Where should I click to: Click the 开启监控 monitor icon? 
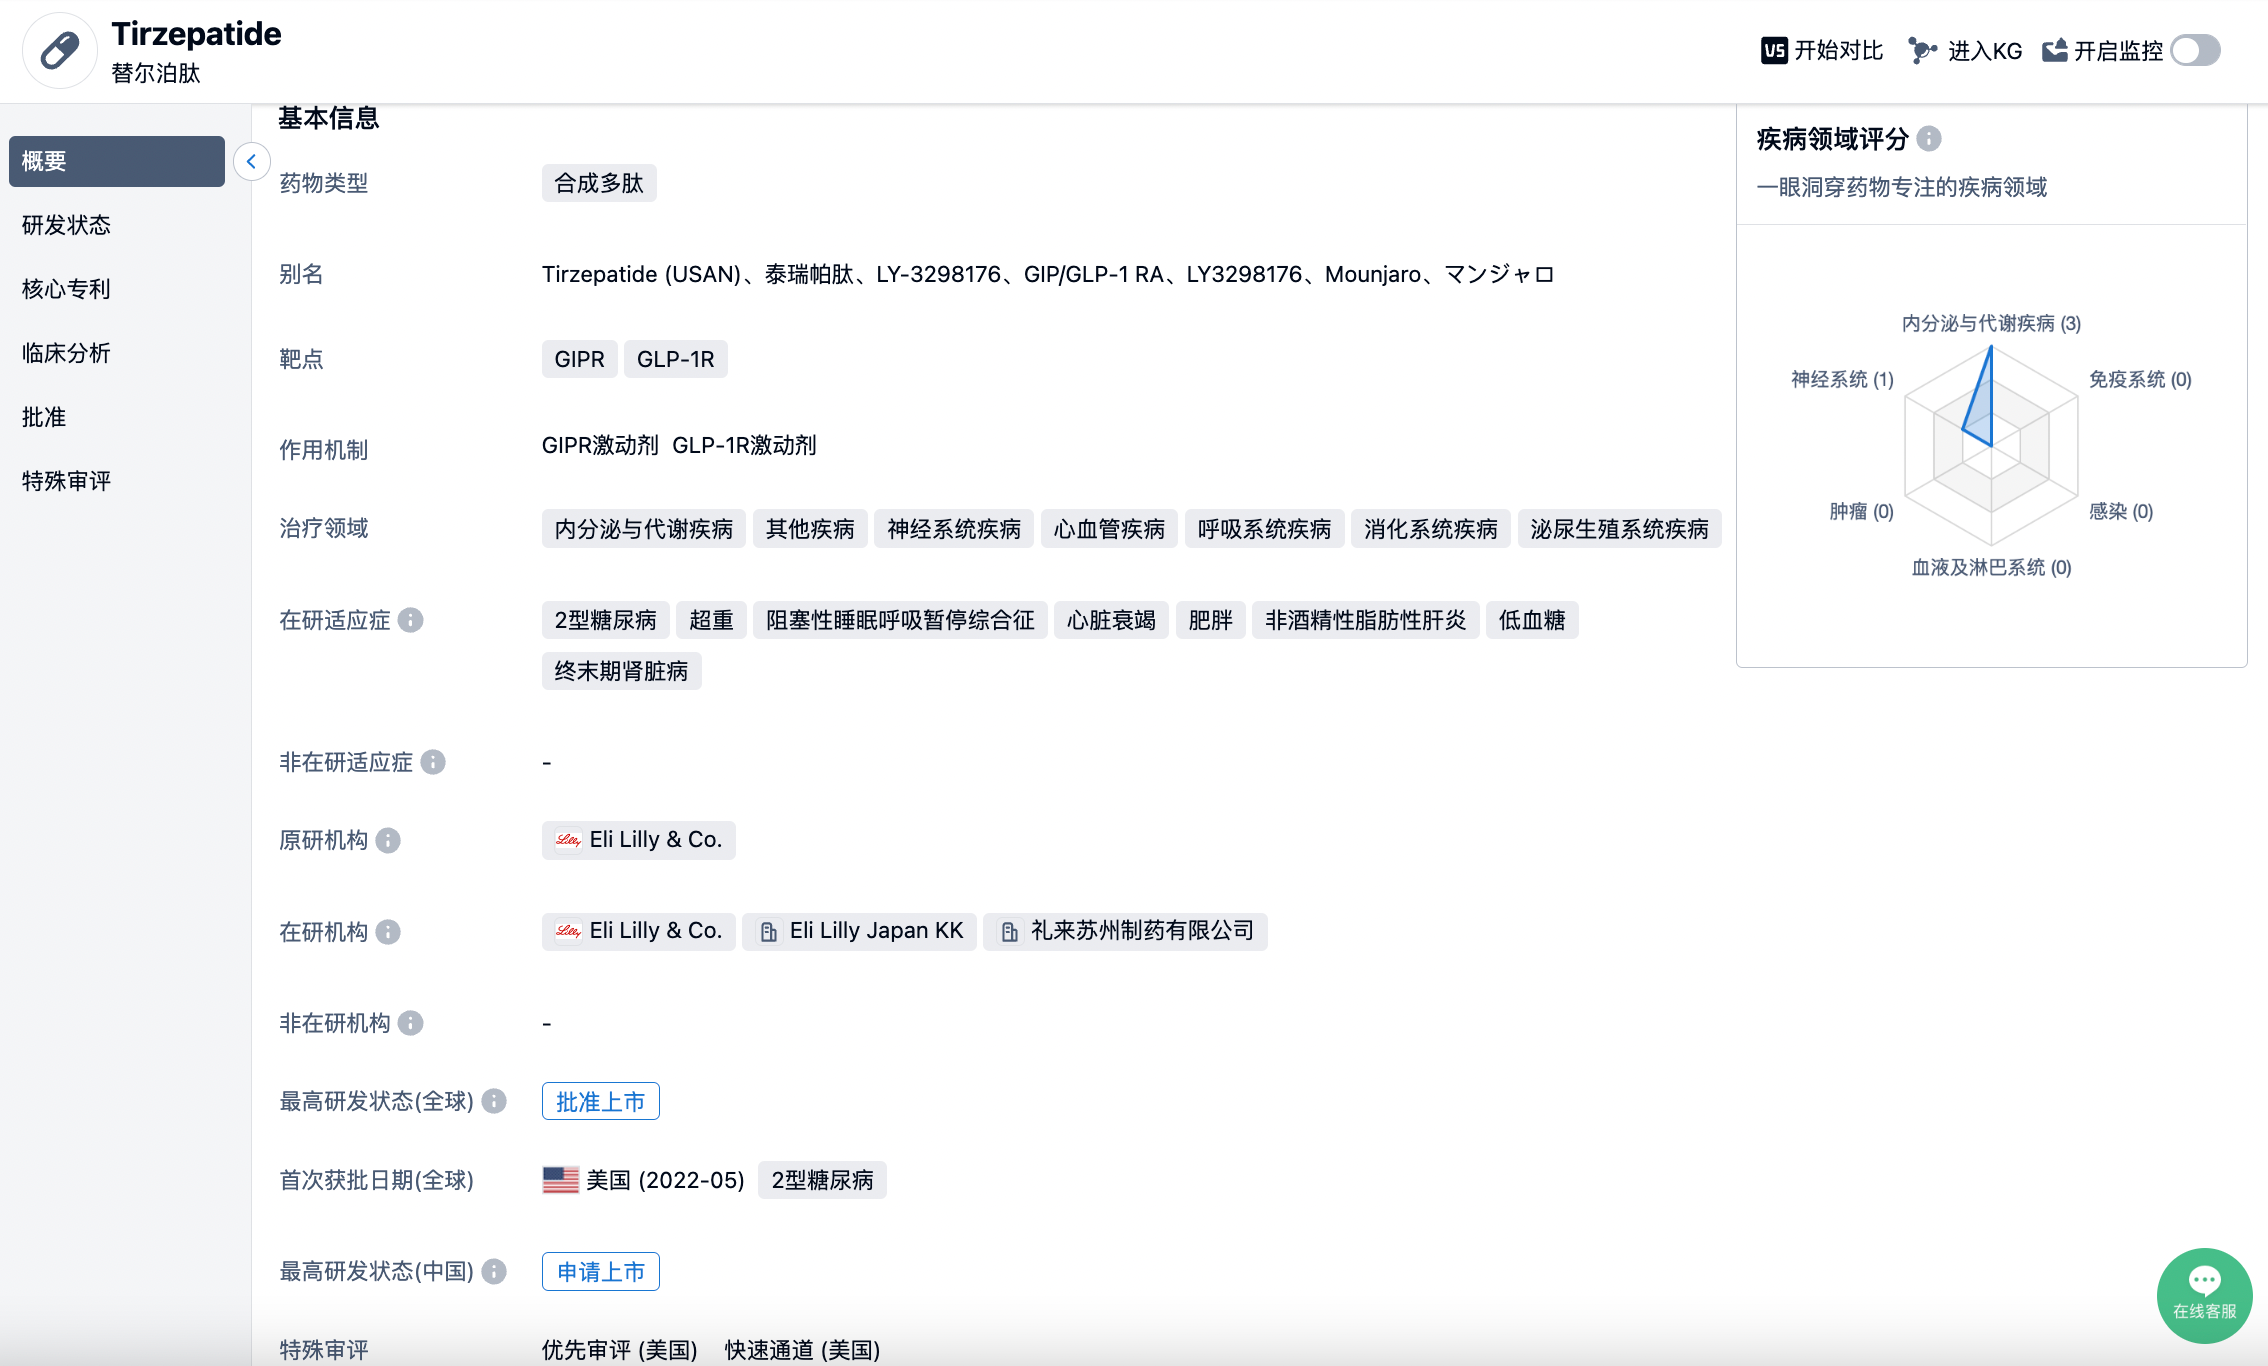pos(2054,51)
